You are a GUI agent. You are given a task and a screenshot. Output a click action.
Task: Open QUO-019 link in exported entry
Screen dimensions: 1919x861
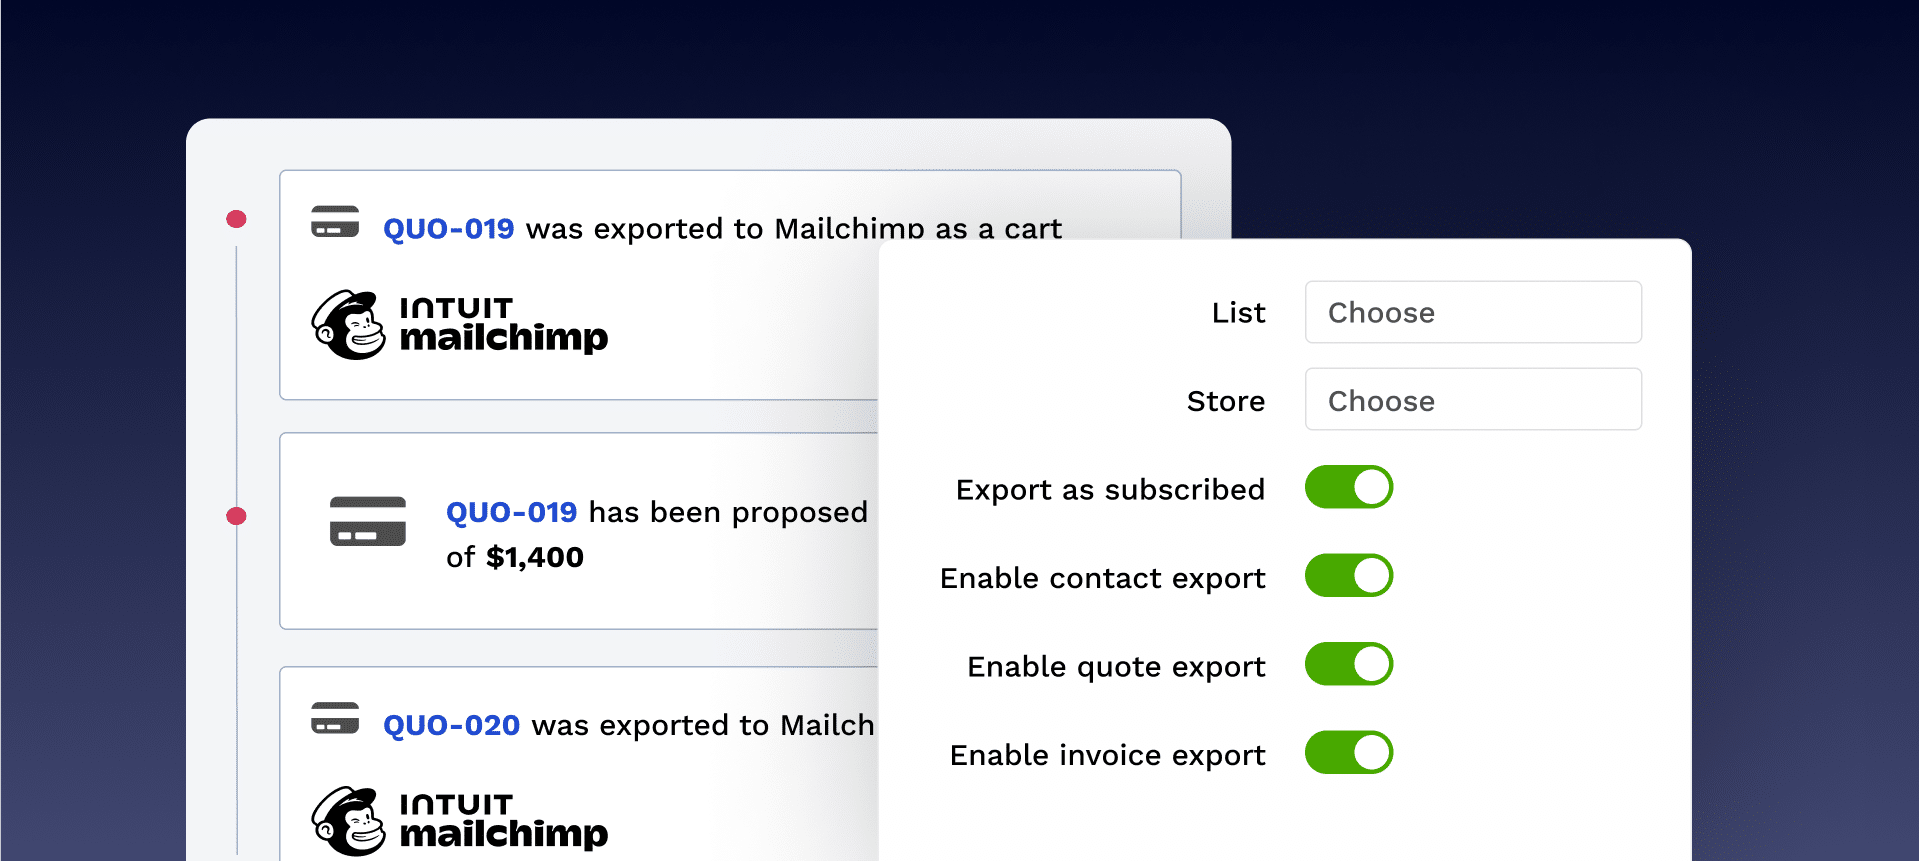click(448, 229)
